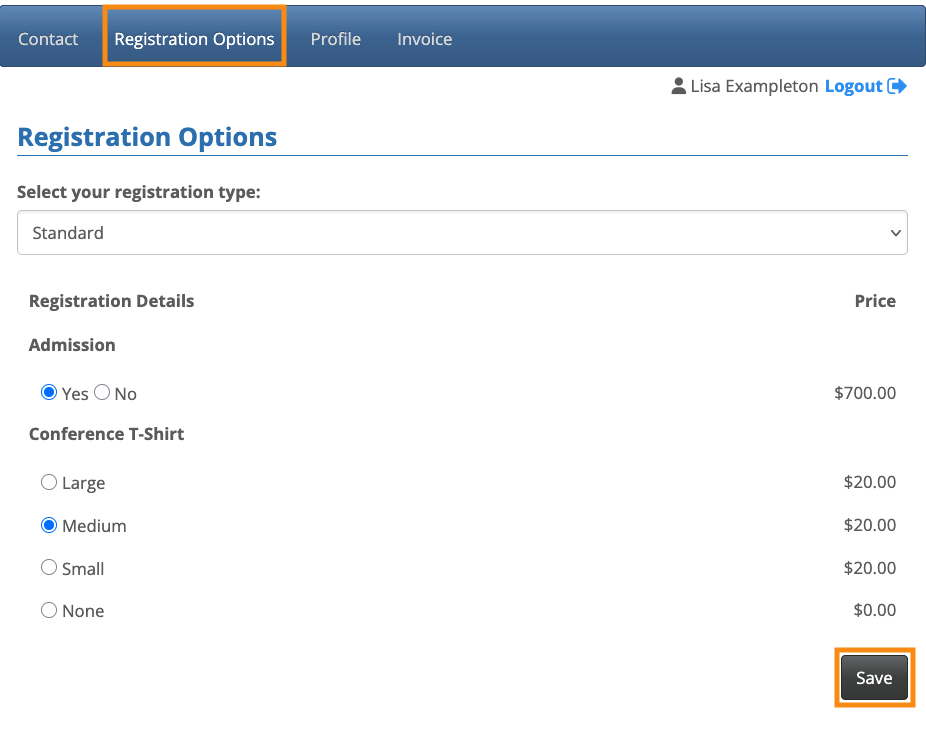This screenshot has width=926, height=733.
Task: Go to the Profile tab
Action: pos(335,39)
